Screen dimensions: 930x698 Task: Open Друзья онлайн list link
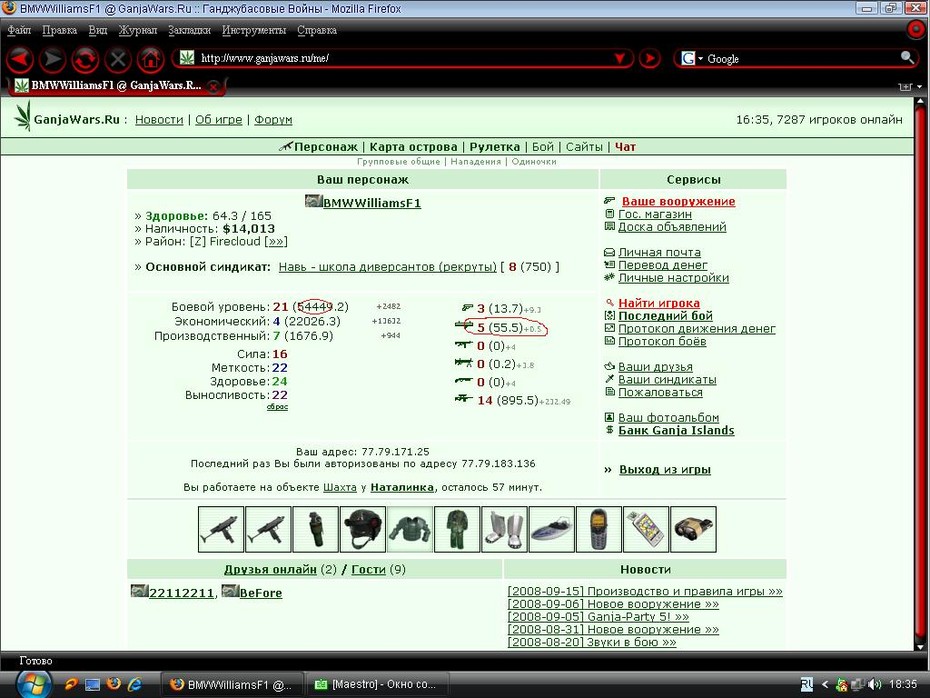click(x=270, y=569)
